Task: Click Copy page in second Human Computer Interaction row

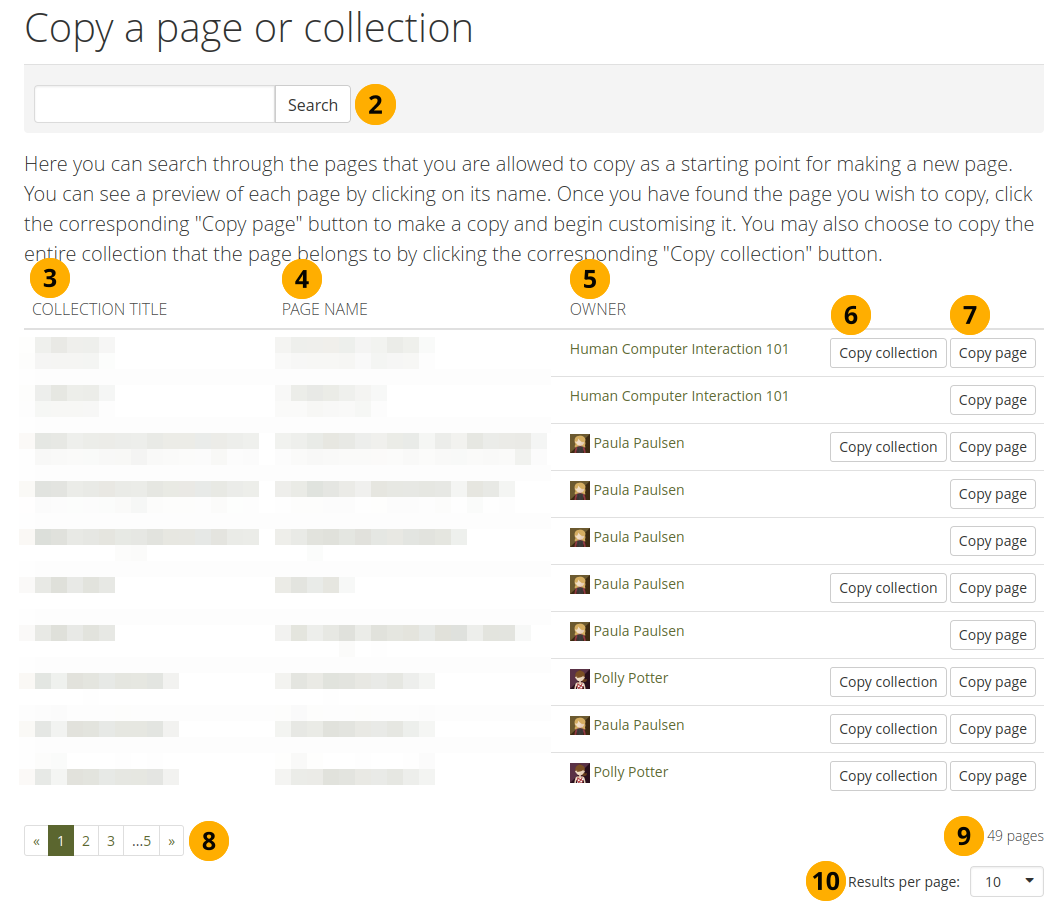Action: tap(992, 400)
